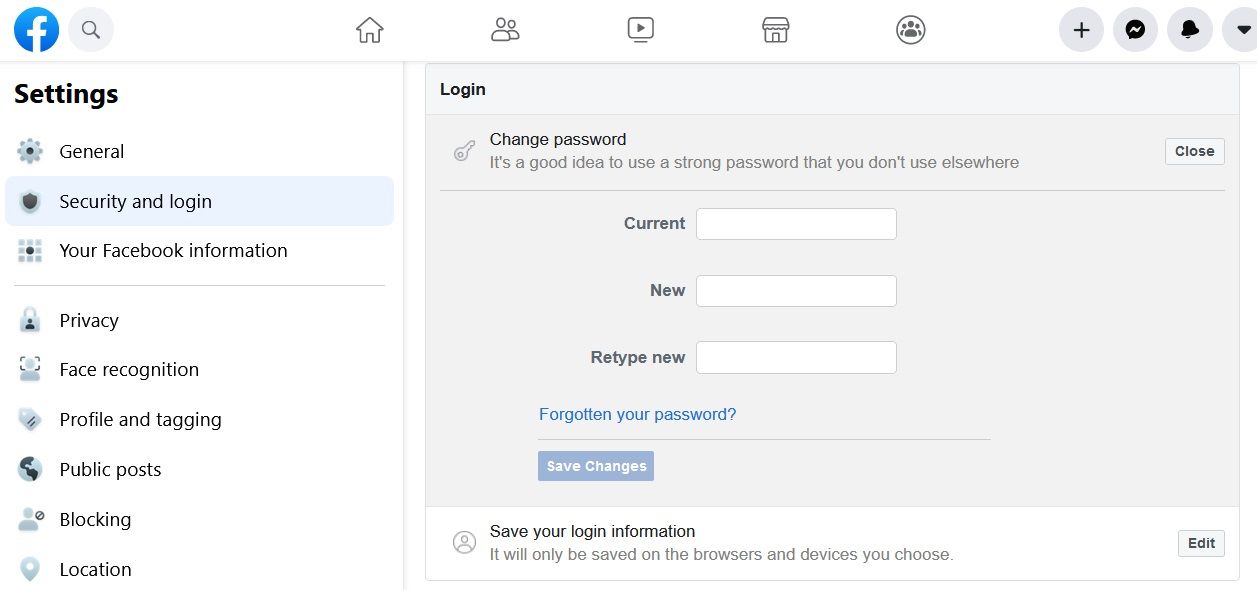
Task: Open the Marketplace storefront icon
Action: [776, 30]
